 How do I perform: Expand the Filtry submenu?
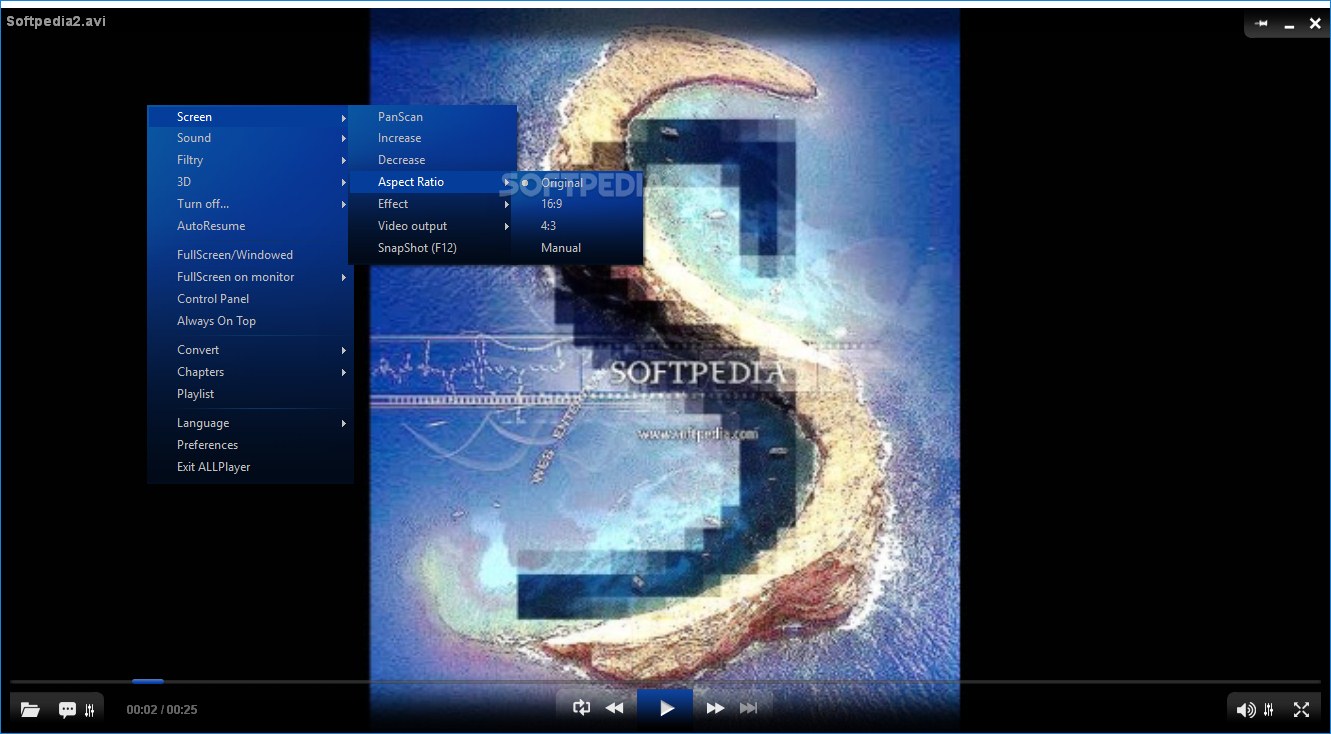(250, 160)
